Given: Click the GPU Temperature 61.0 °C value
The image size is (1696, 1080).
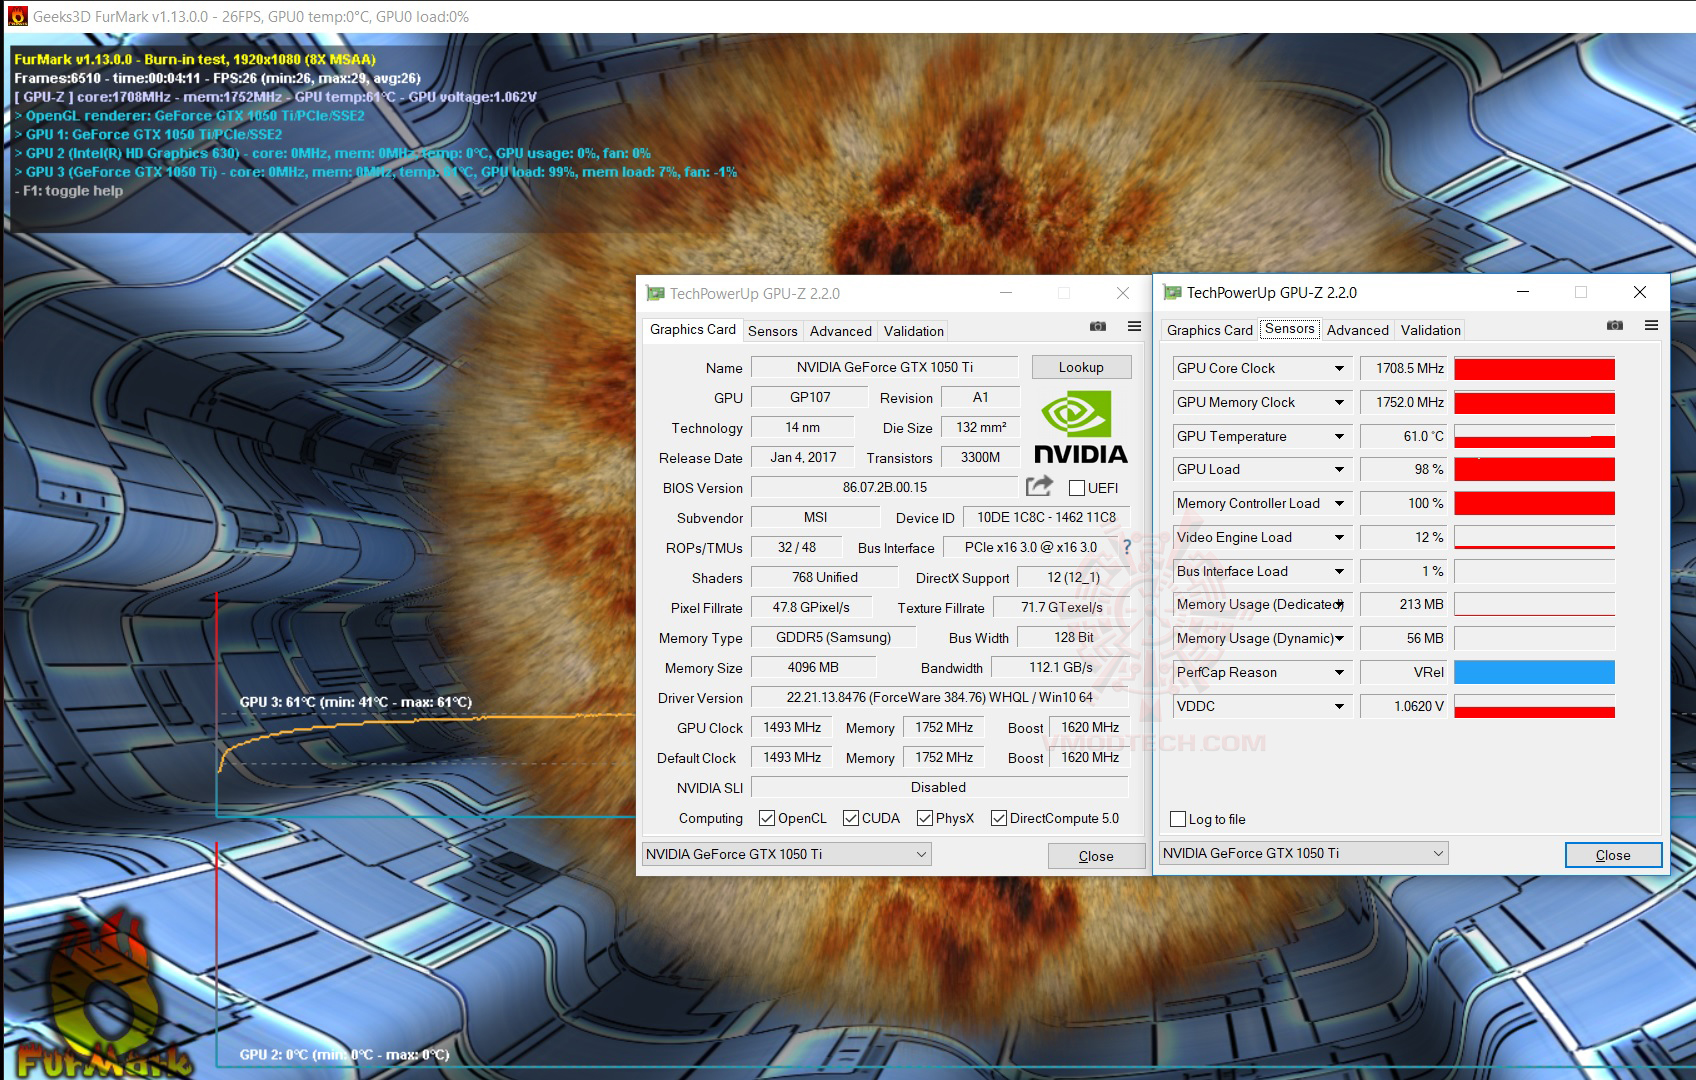Looking at the screenshot, I should 1403,436.
